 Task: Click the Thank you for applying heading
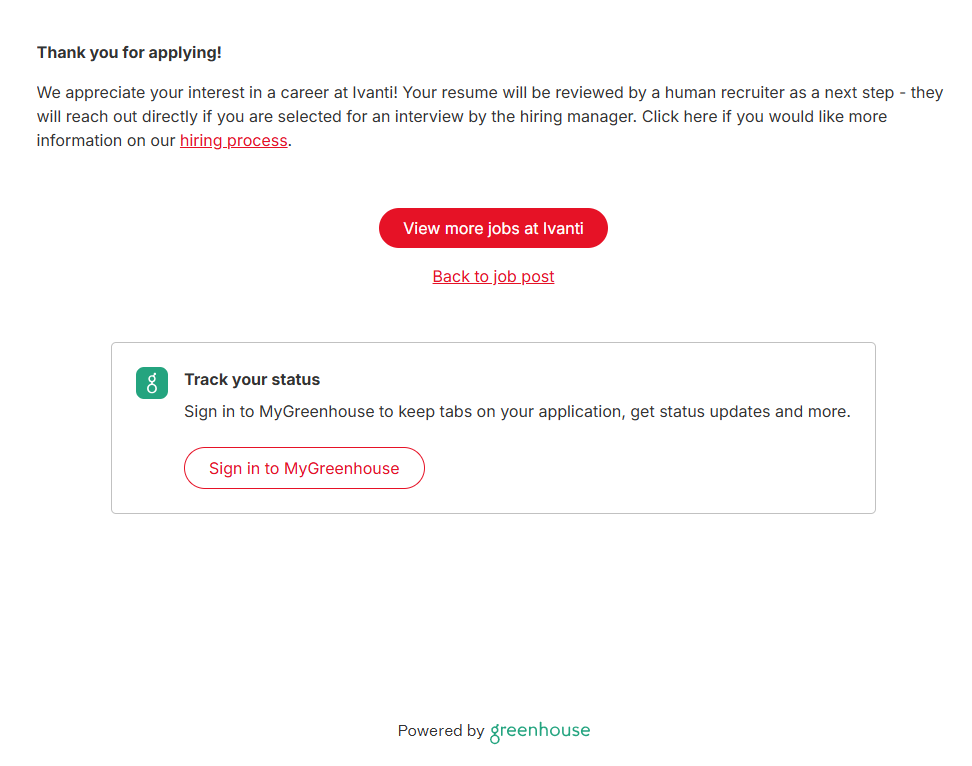coord(129,52)
